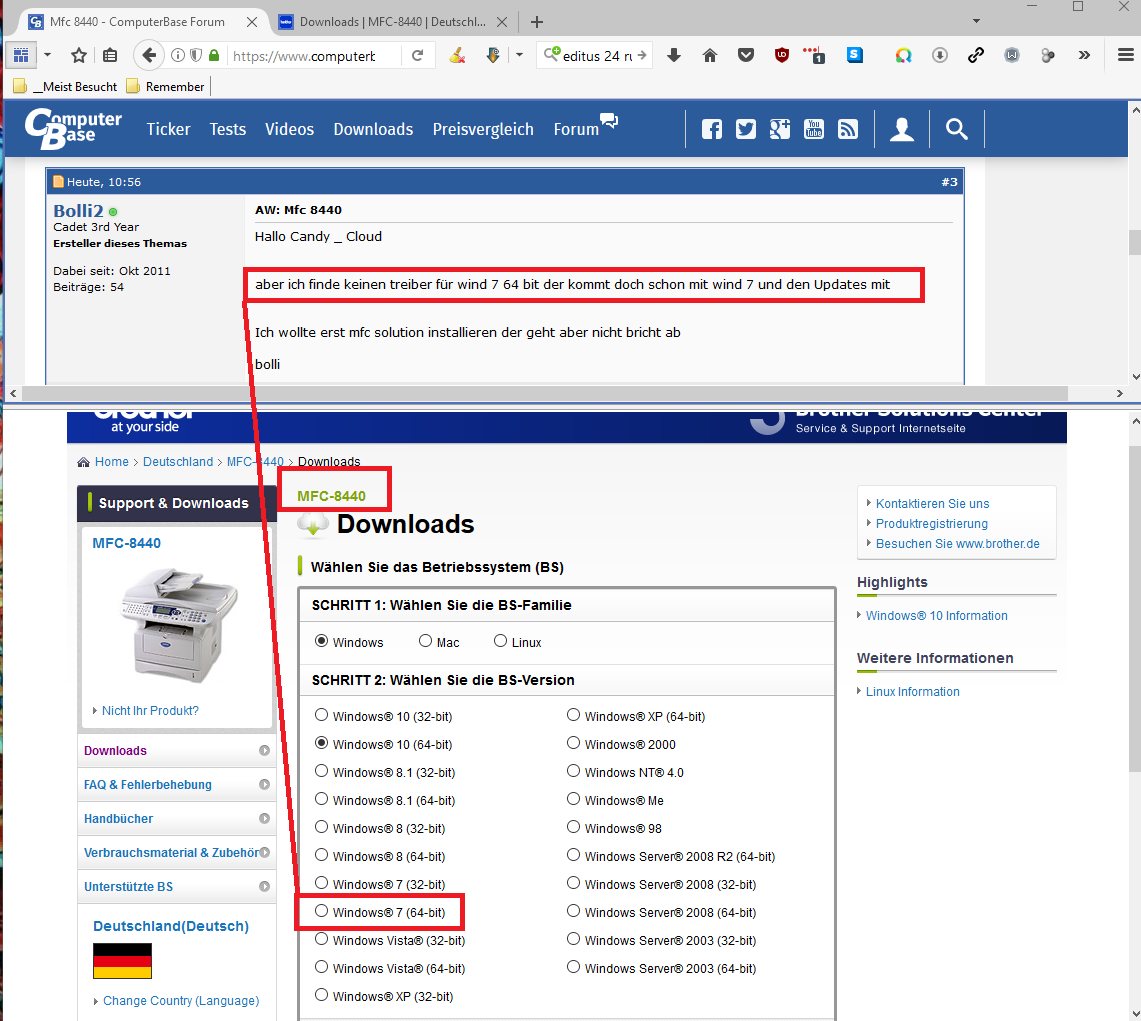Click the Nicht Ihr Produkt? link
This screenshot has height=1021, width=1141.
(x=150, y=711)
